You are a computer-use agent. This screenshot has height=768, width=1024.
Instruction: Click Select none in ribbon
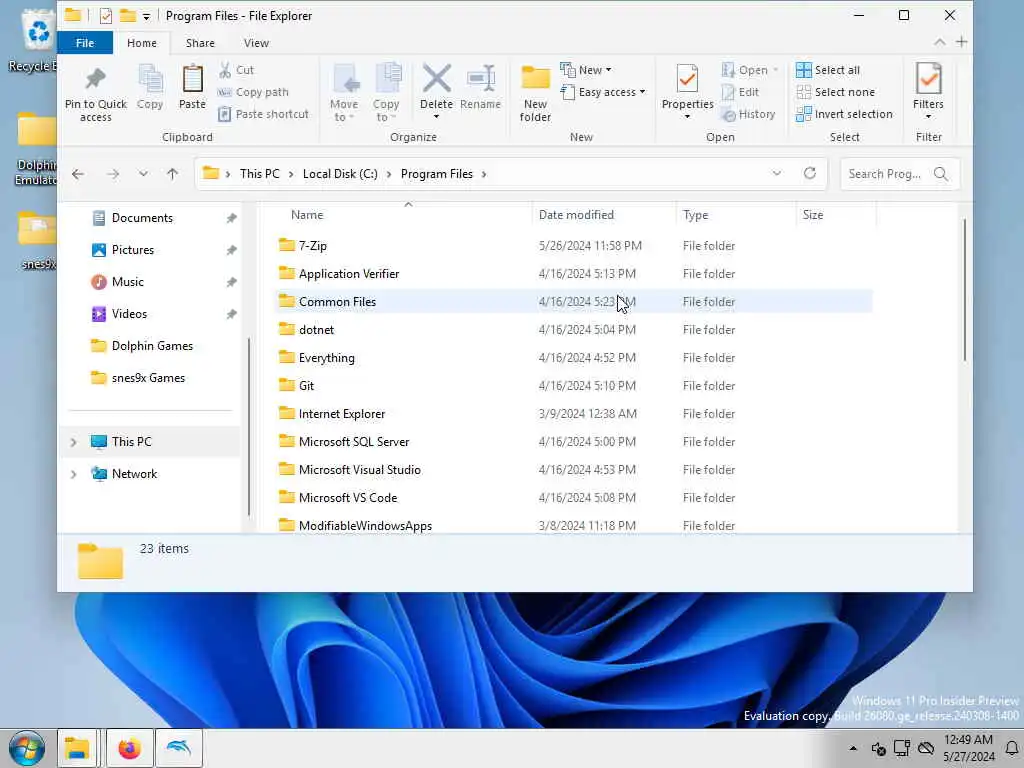pyautogui.click(x=836, y=92)
